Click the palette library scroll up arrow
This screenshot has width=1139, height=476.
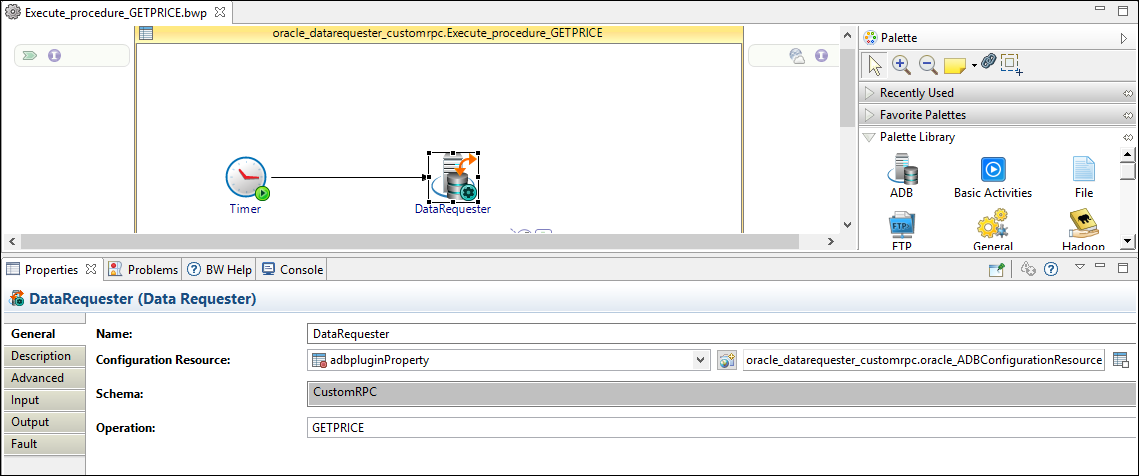click(1127, 153)
